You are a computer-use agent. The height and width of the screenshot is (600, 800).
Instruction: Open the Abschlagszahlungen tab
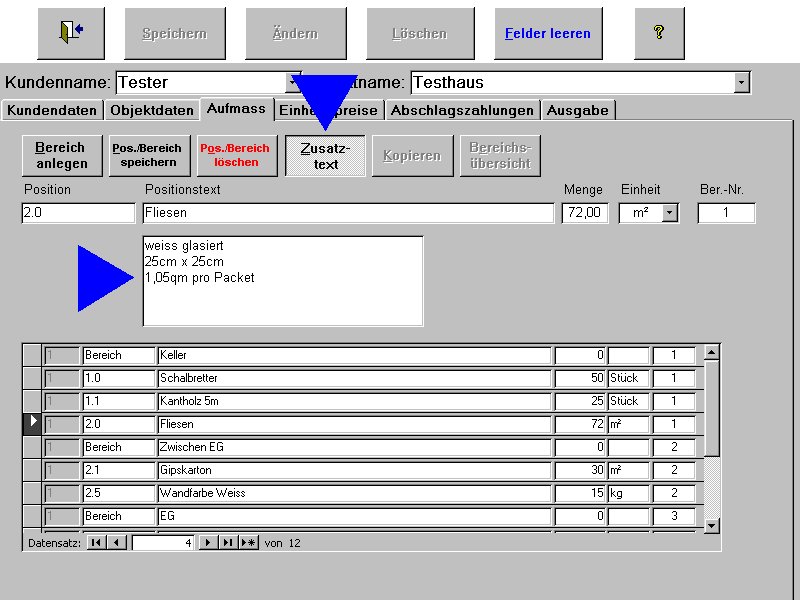pyautogui.click(x=464, y=110)
